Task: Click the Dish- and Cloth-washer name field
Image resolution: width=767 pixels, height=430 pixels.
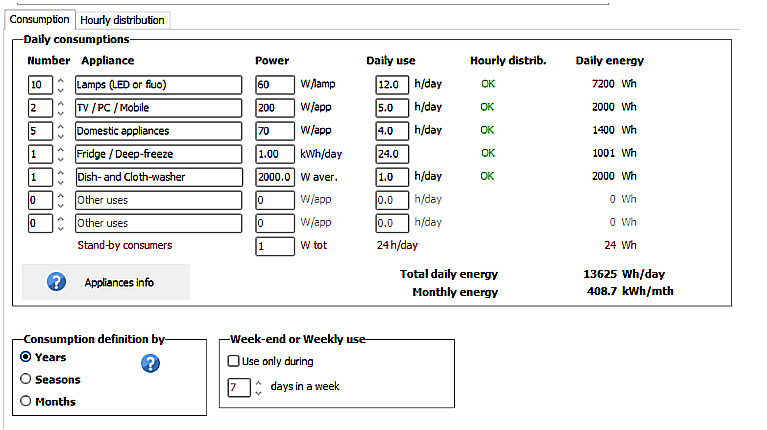Action: click(158, 177)
